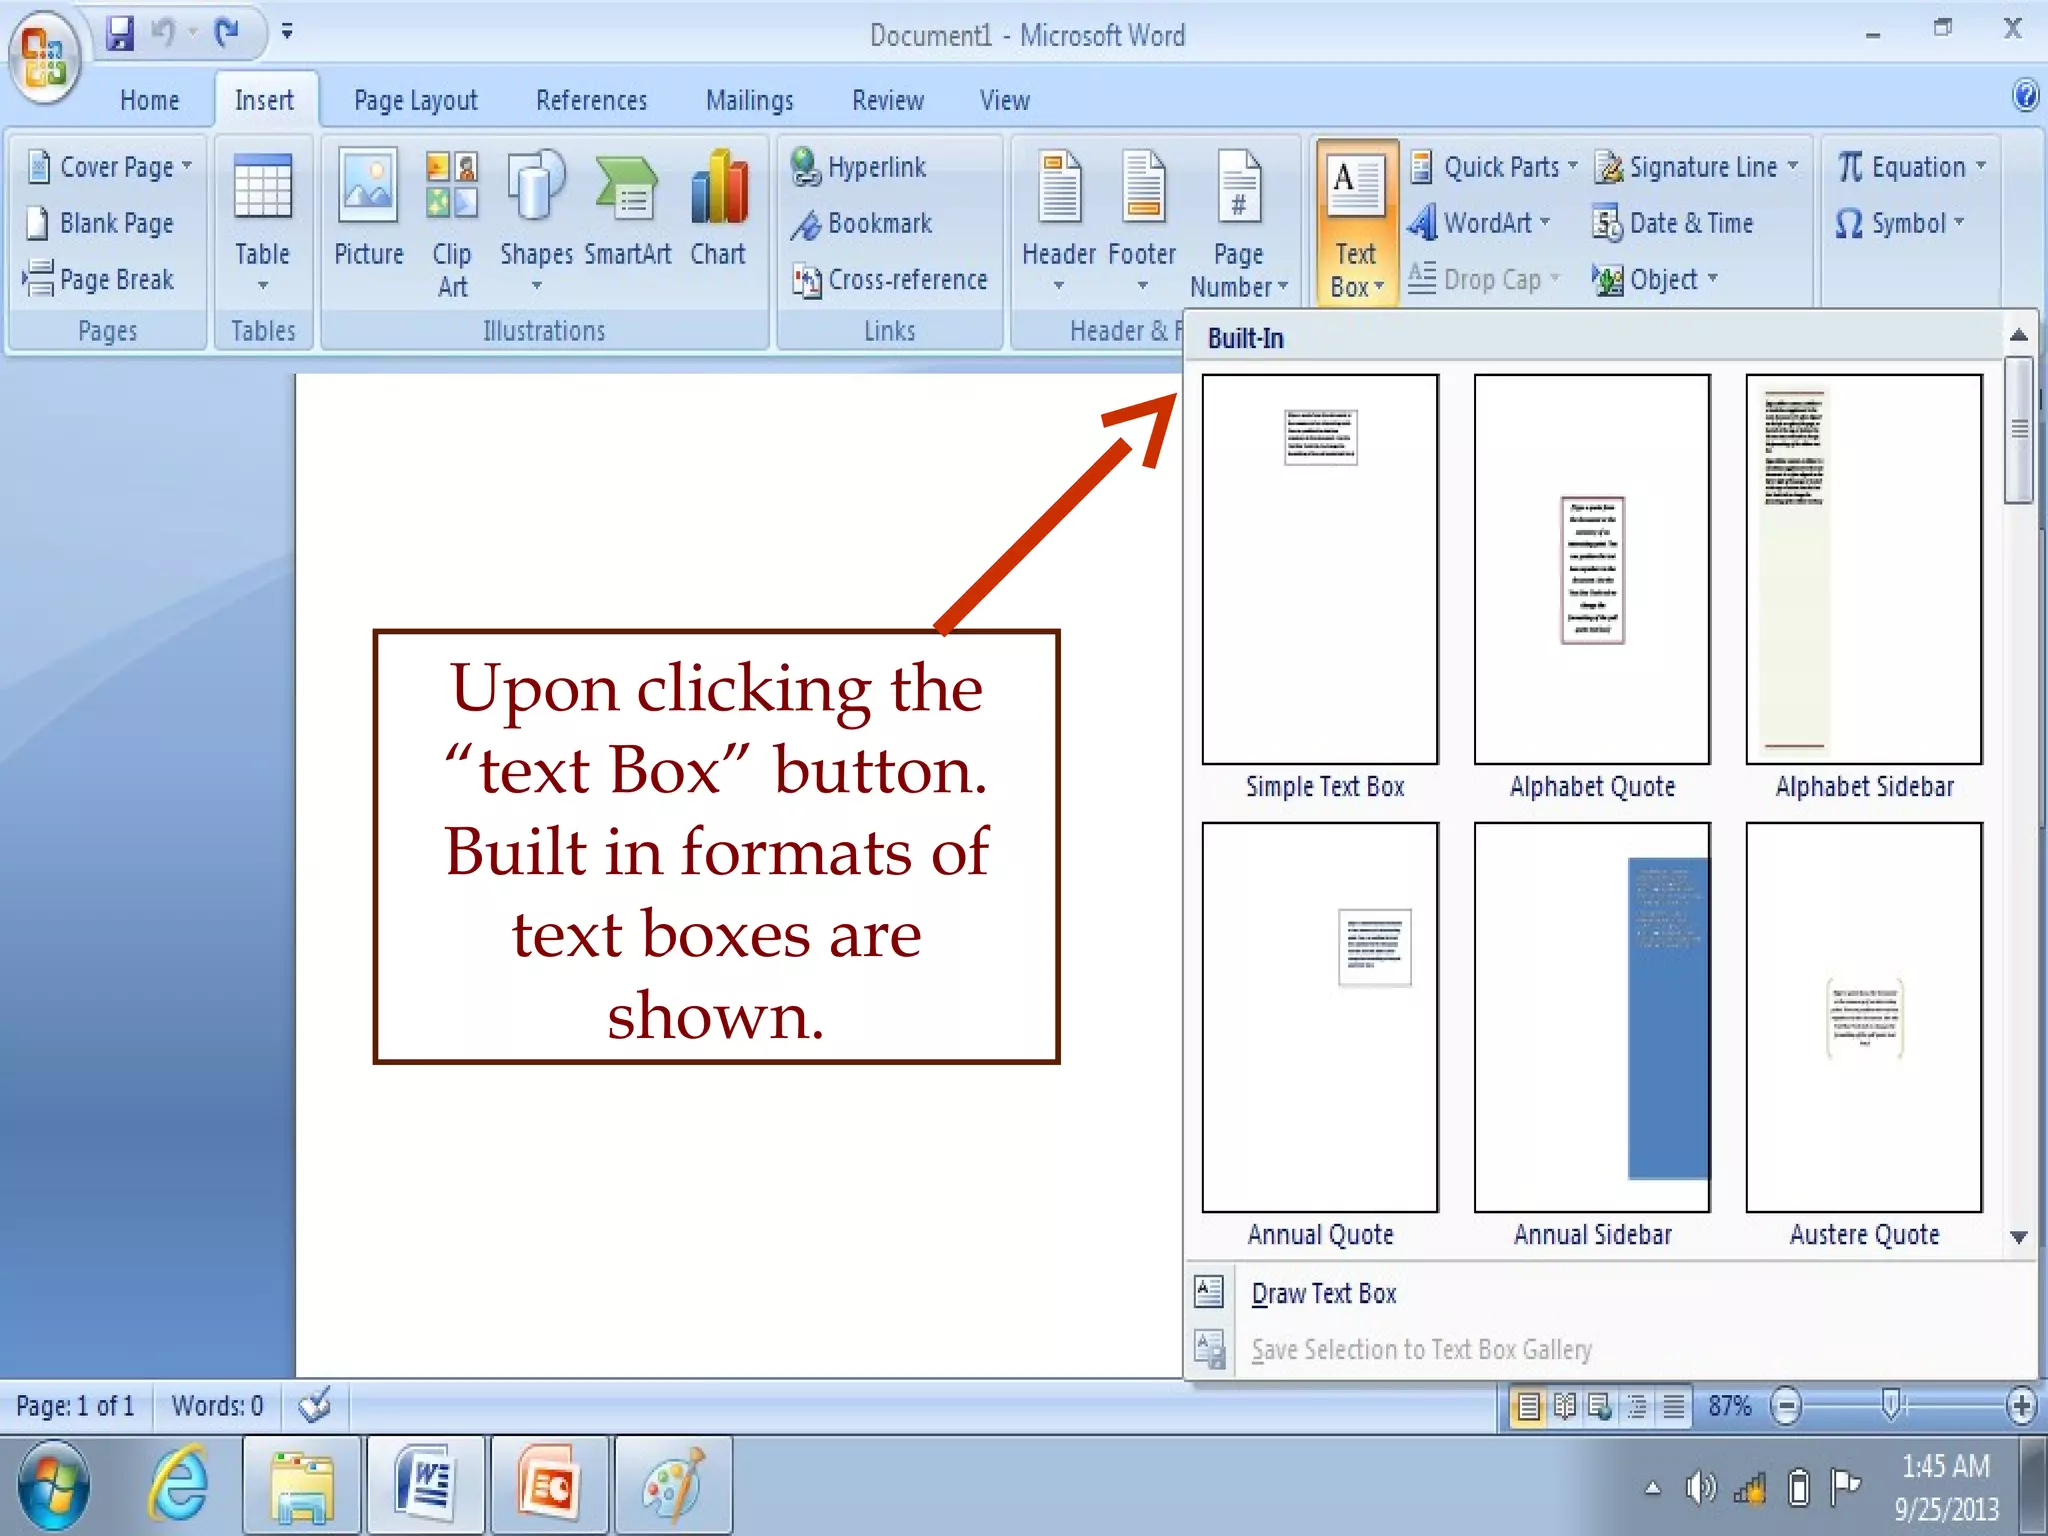Open the View tab

click(1005, 100)
